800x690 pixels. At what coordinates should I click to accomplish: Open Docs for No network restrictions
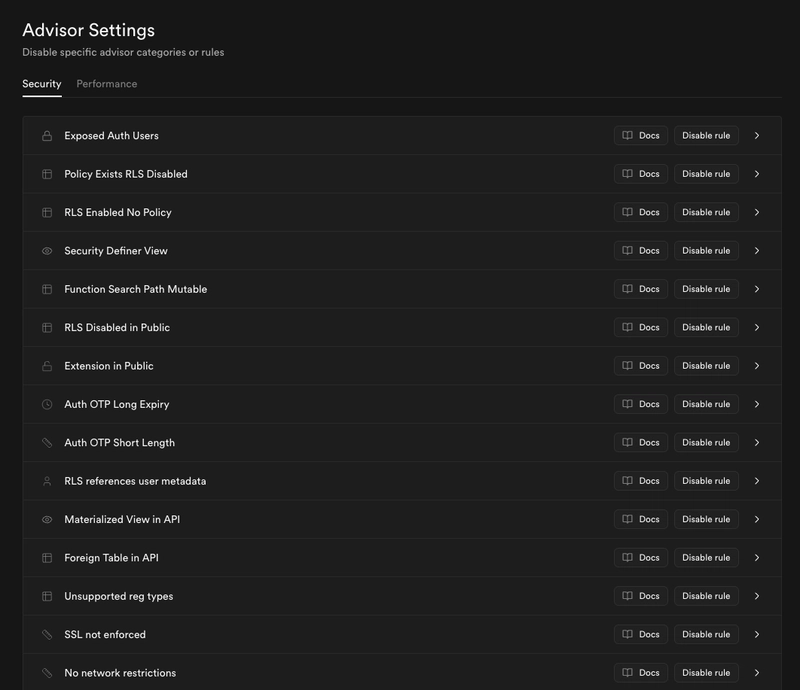pos(641,673)
